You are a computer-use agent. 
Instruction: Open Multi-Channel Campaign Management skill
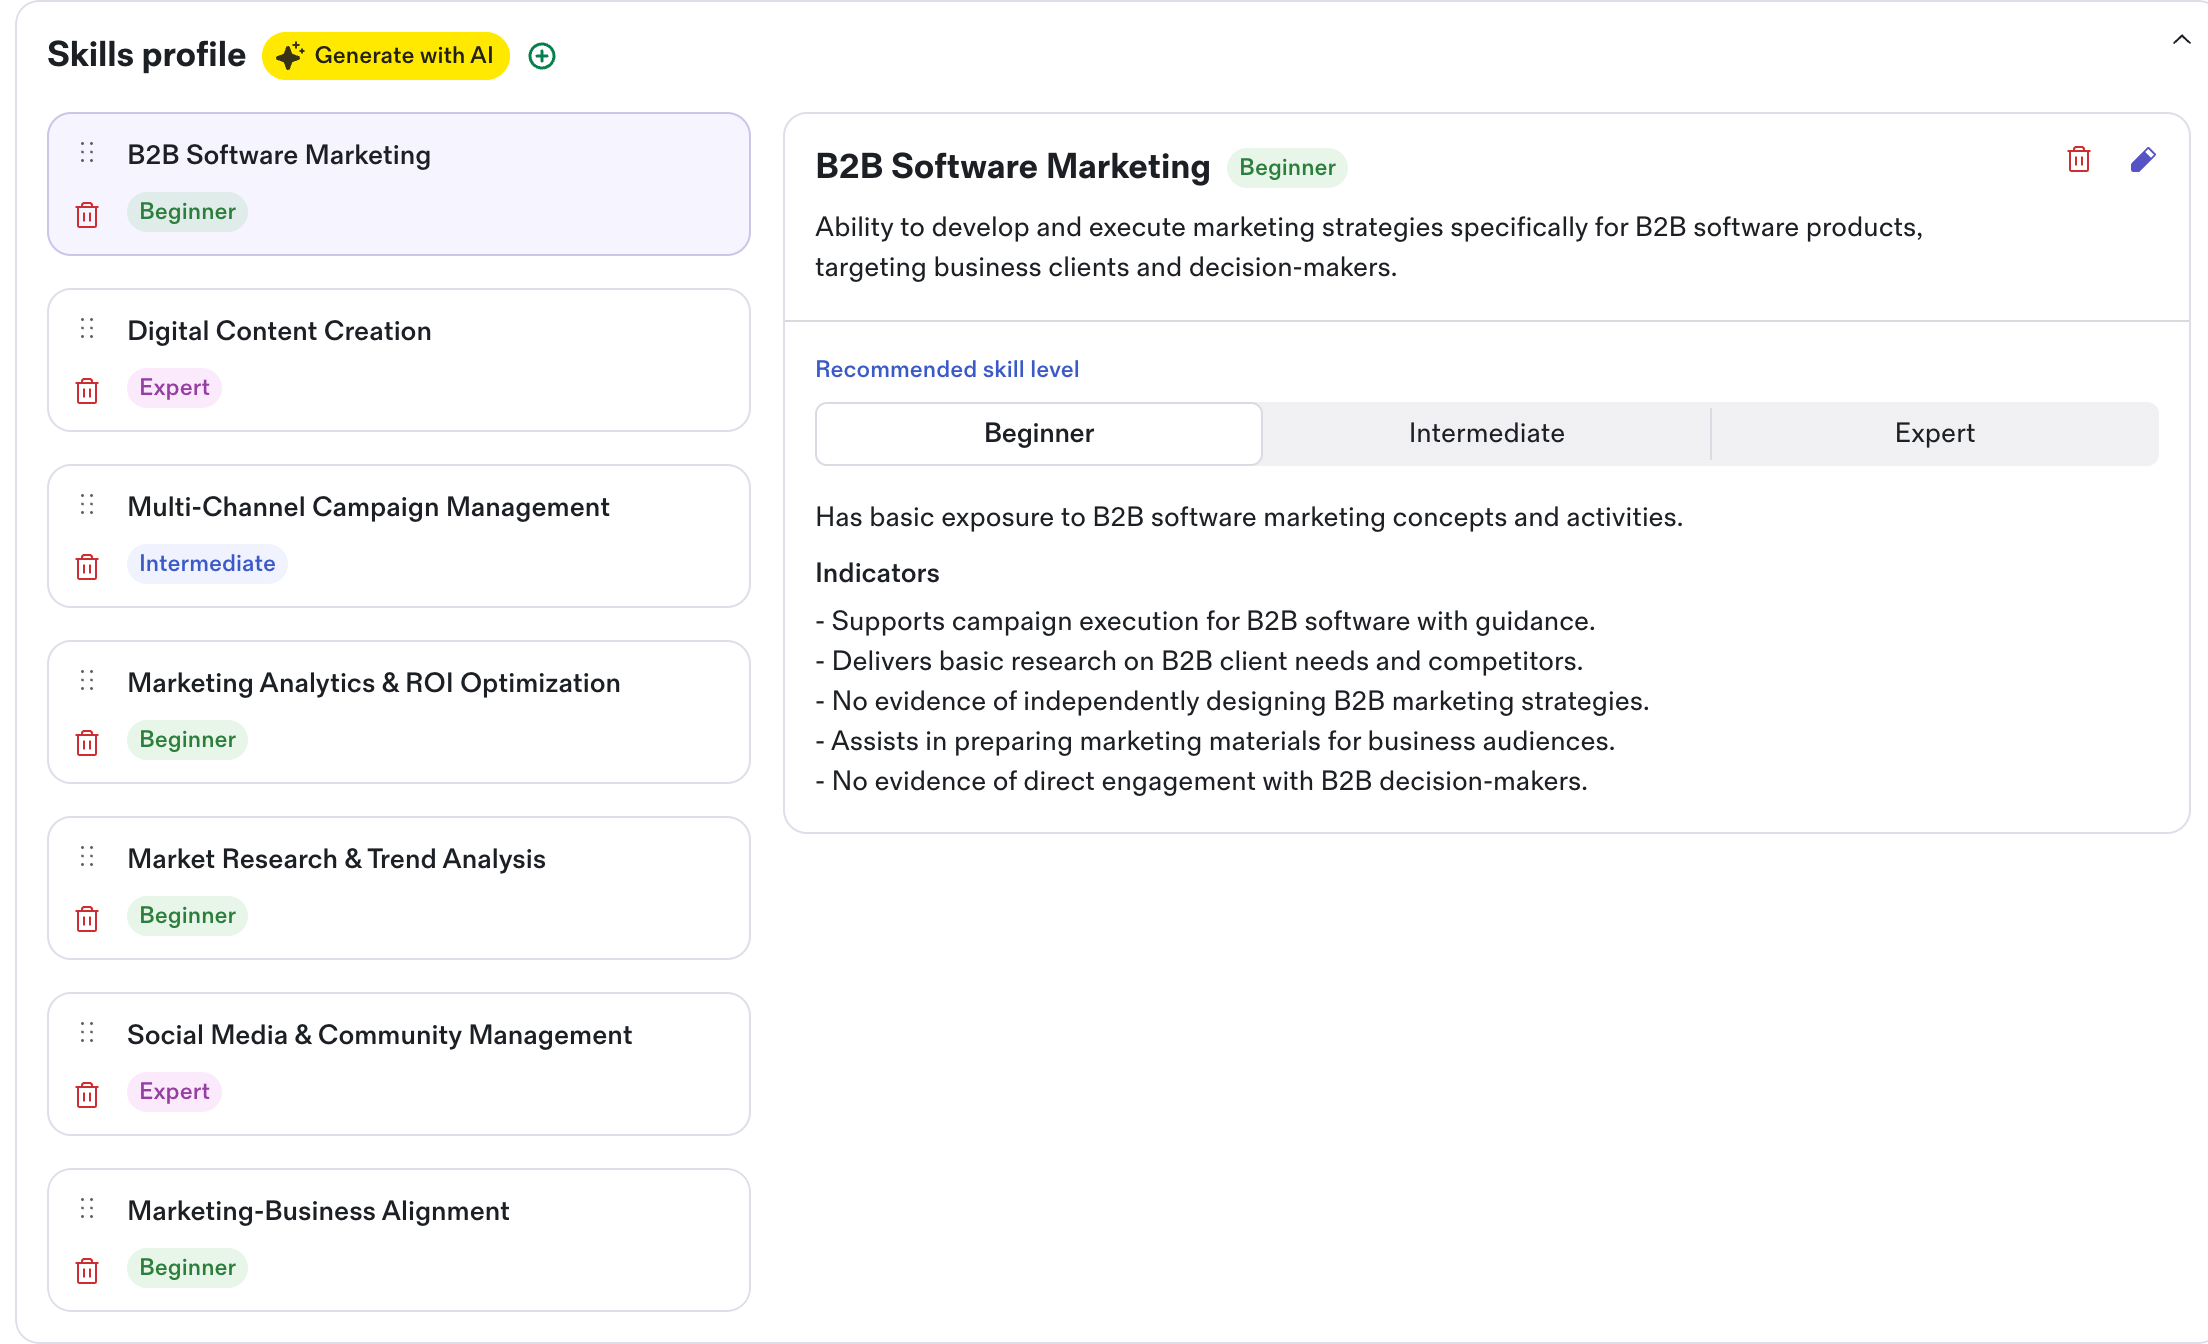tap(399, 536)
